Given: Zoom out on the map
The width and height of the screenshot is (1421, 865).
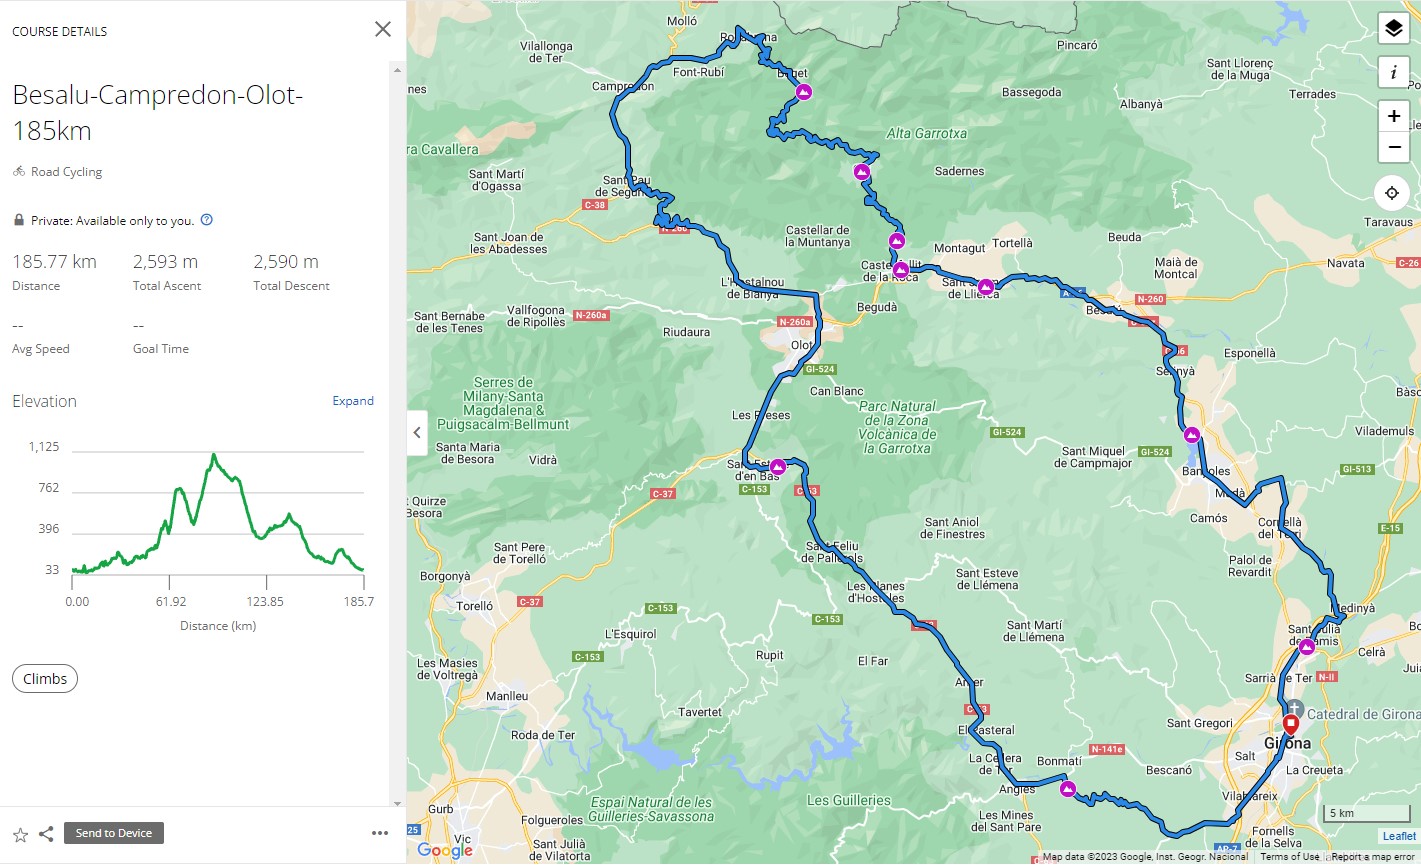Looking at the screenshot, I should click(x=1393, y=148).
